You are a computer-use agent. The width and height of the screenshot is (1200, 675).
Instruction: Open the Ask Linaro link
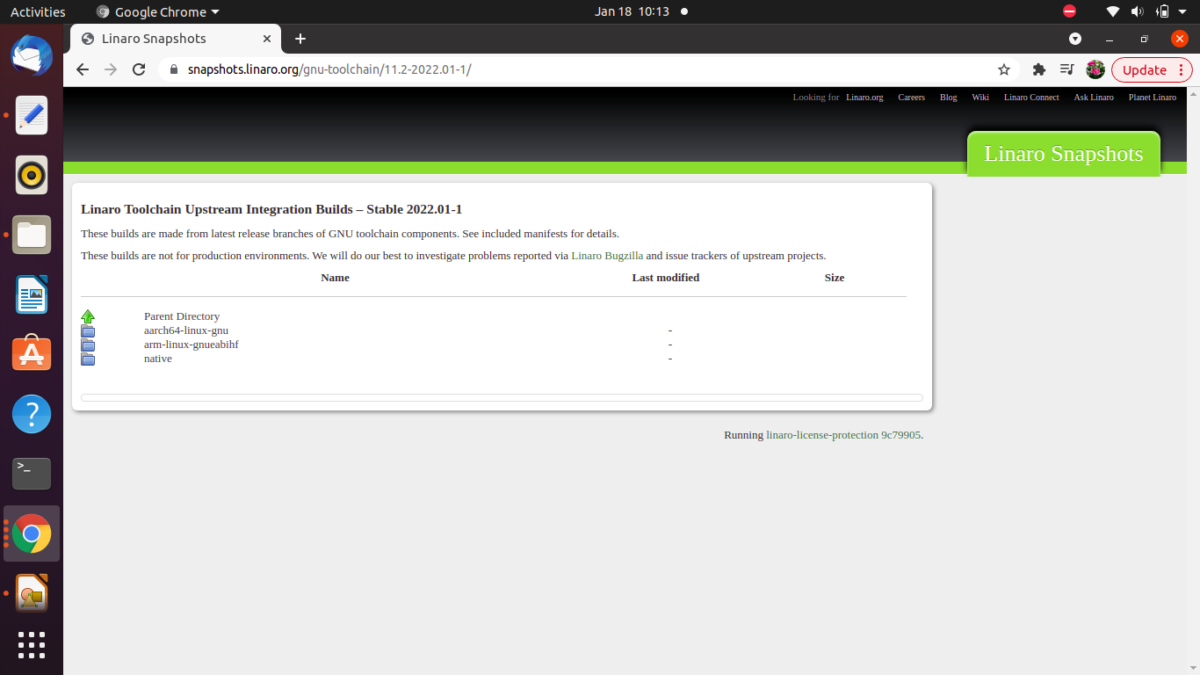pos(1094,97)
